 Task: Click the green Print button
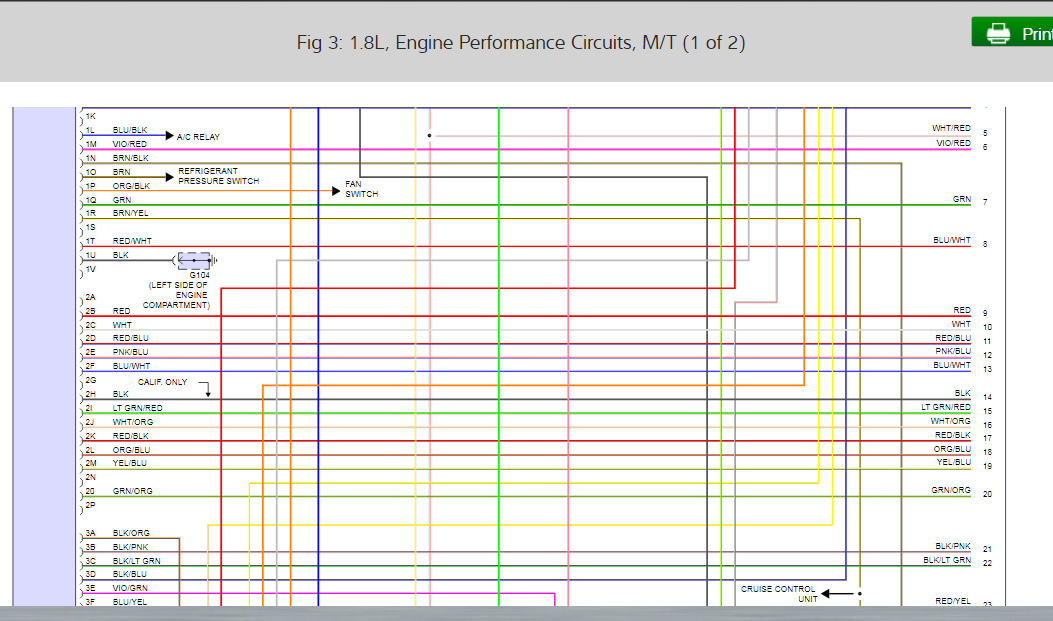(x=1012, y=32)
